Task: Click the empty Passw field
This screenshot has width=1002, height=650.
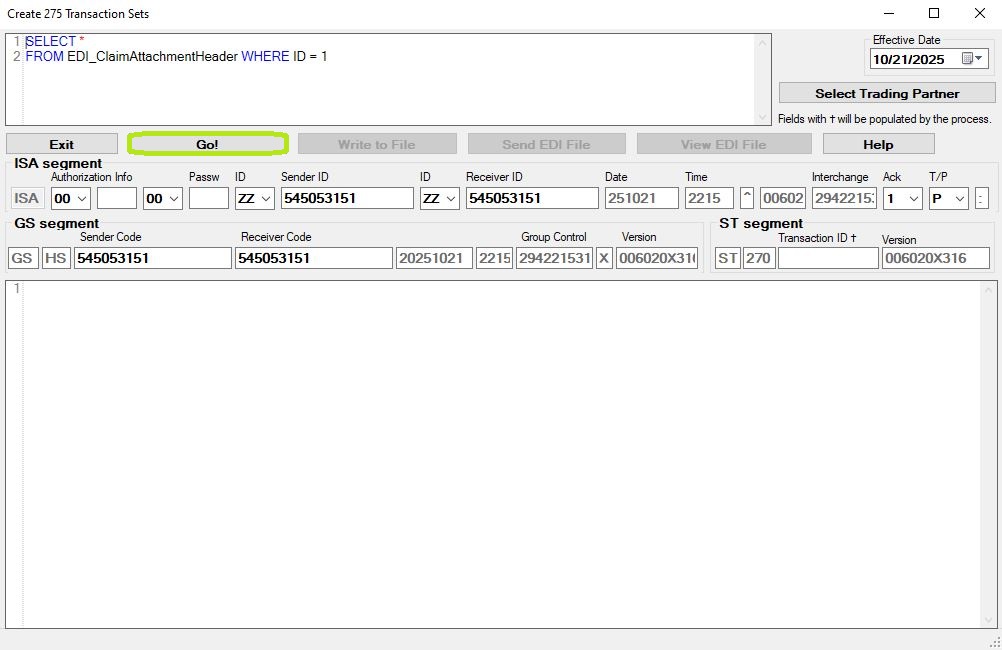Action: (x=209, y=198)
